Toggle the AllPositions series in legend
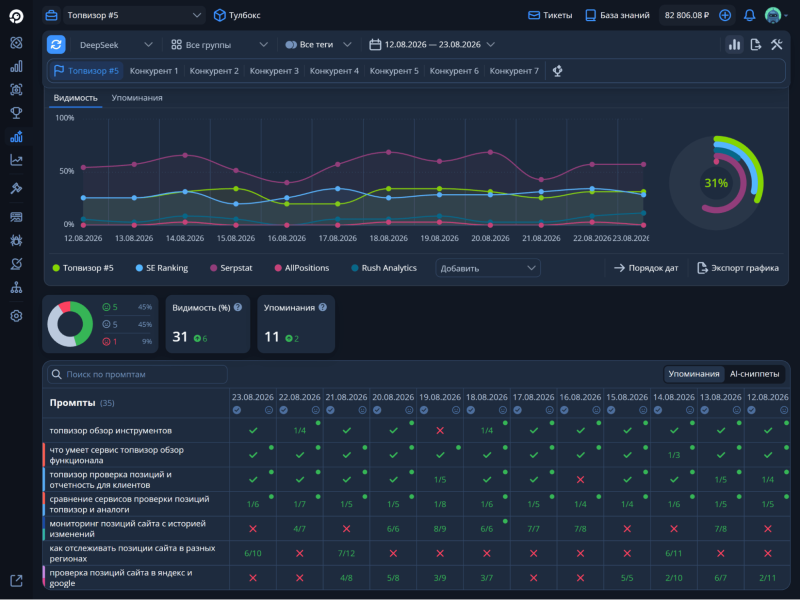 (302, 268)
